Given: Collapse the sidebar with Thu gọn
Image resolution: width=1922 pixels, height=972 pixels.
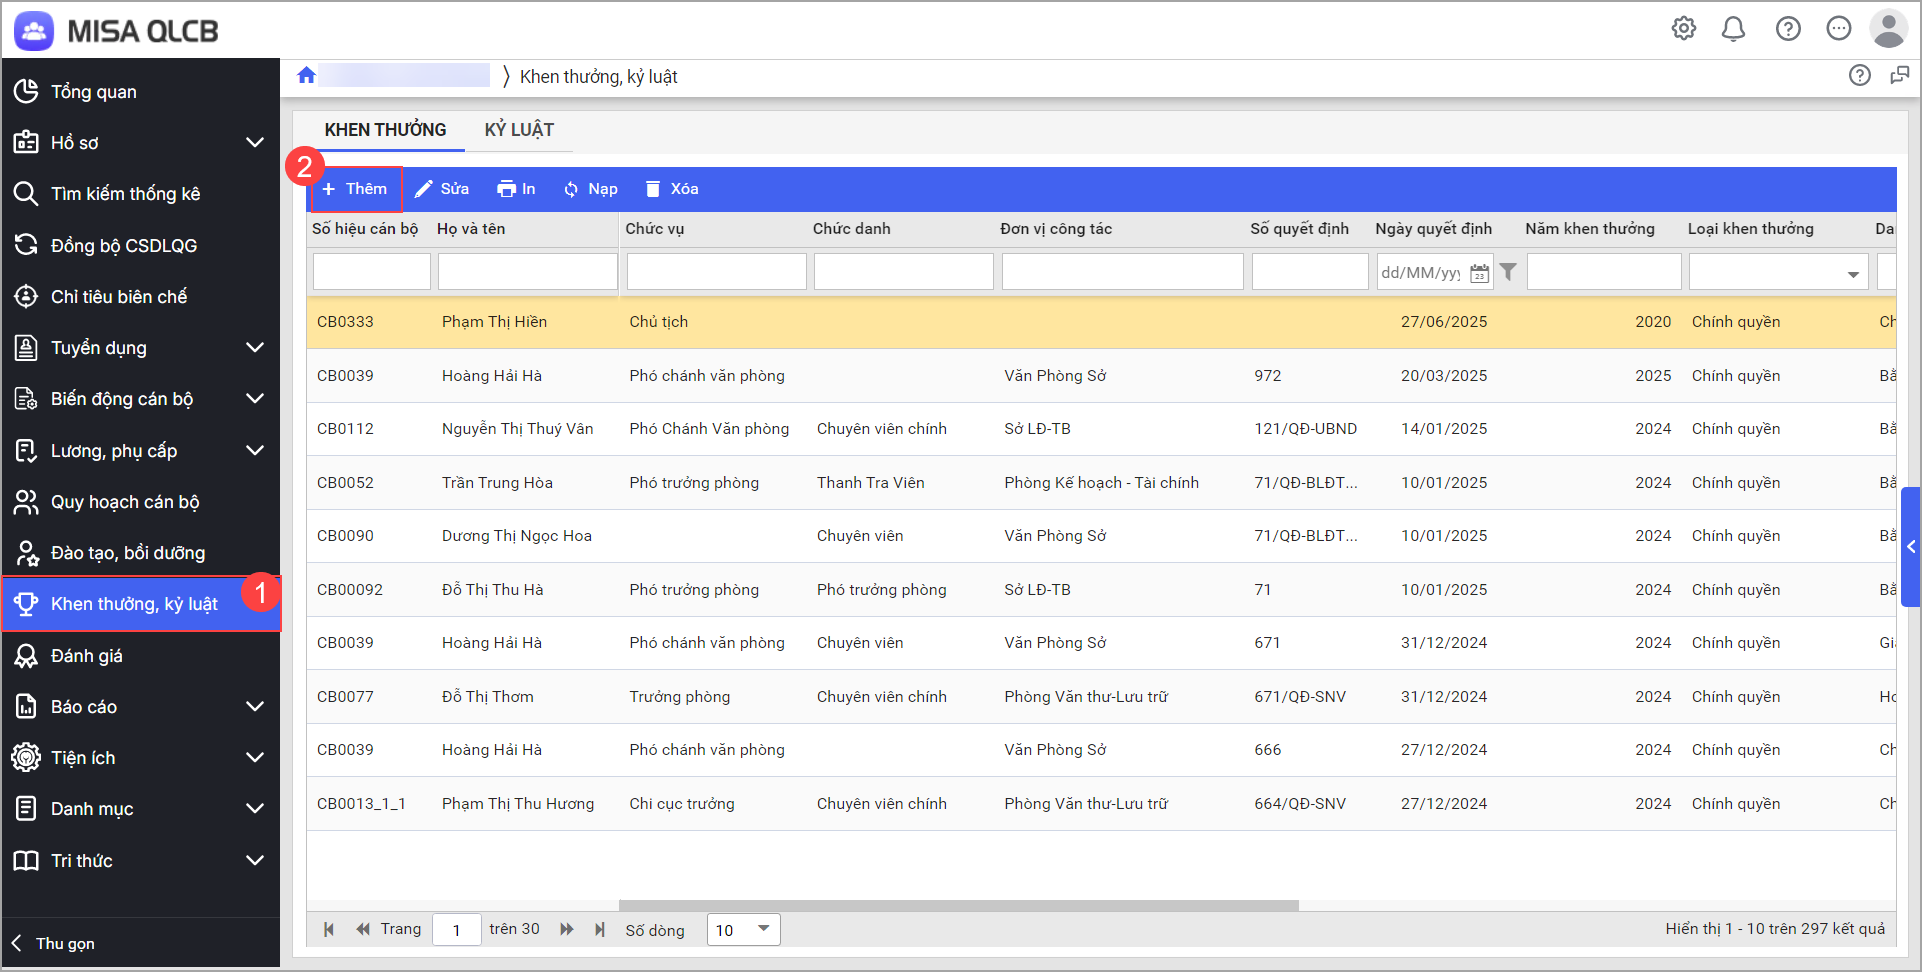Looking at the screenshot, I should pos(55,943).
